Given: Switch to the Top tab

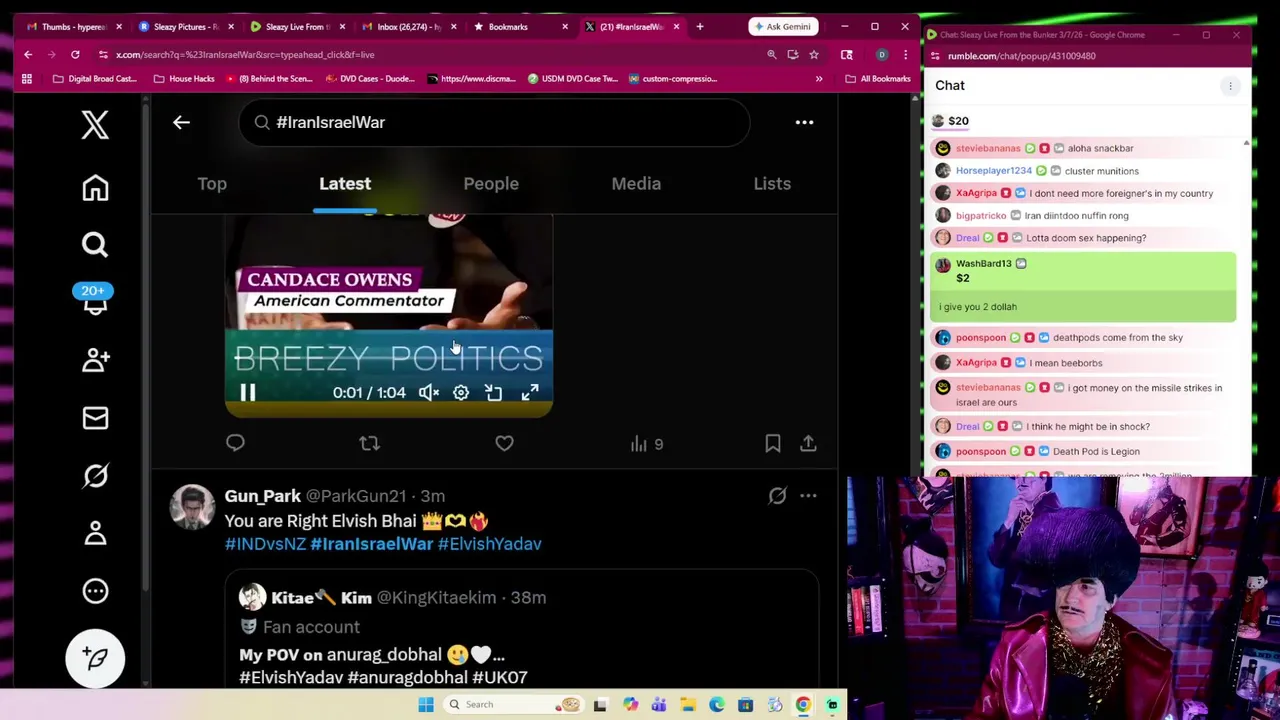Looking at the screenshot, I should (212, 183).
